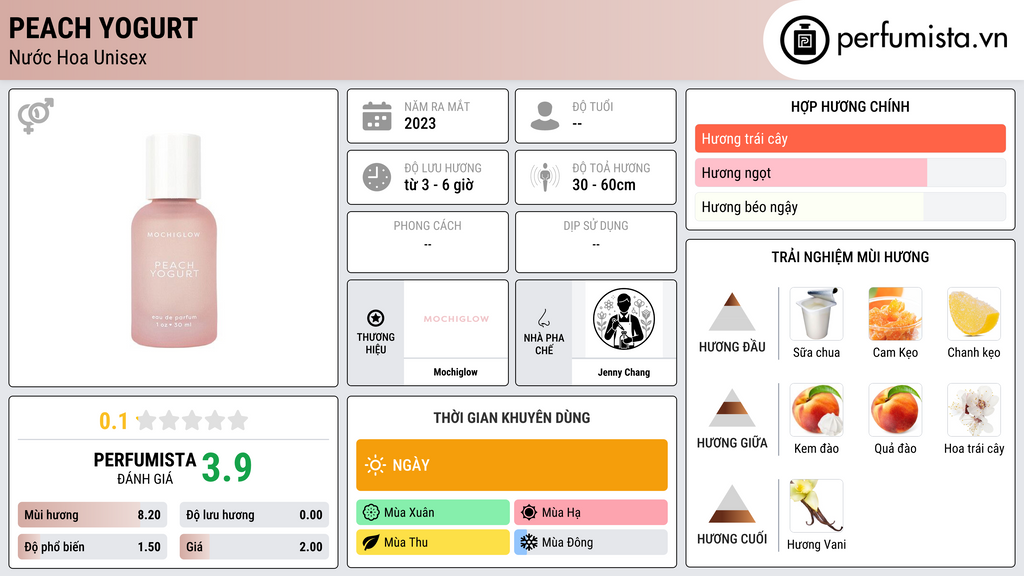
Task: Click the Sữa chua yogurt note image
Action: pyautogui.click(x=816, y=313)
